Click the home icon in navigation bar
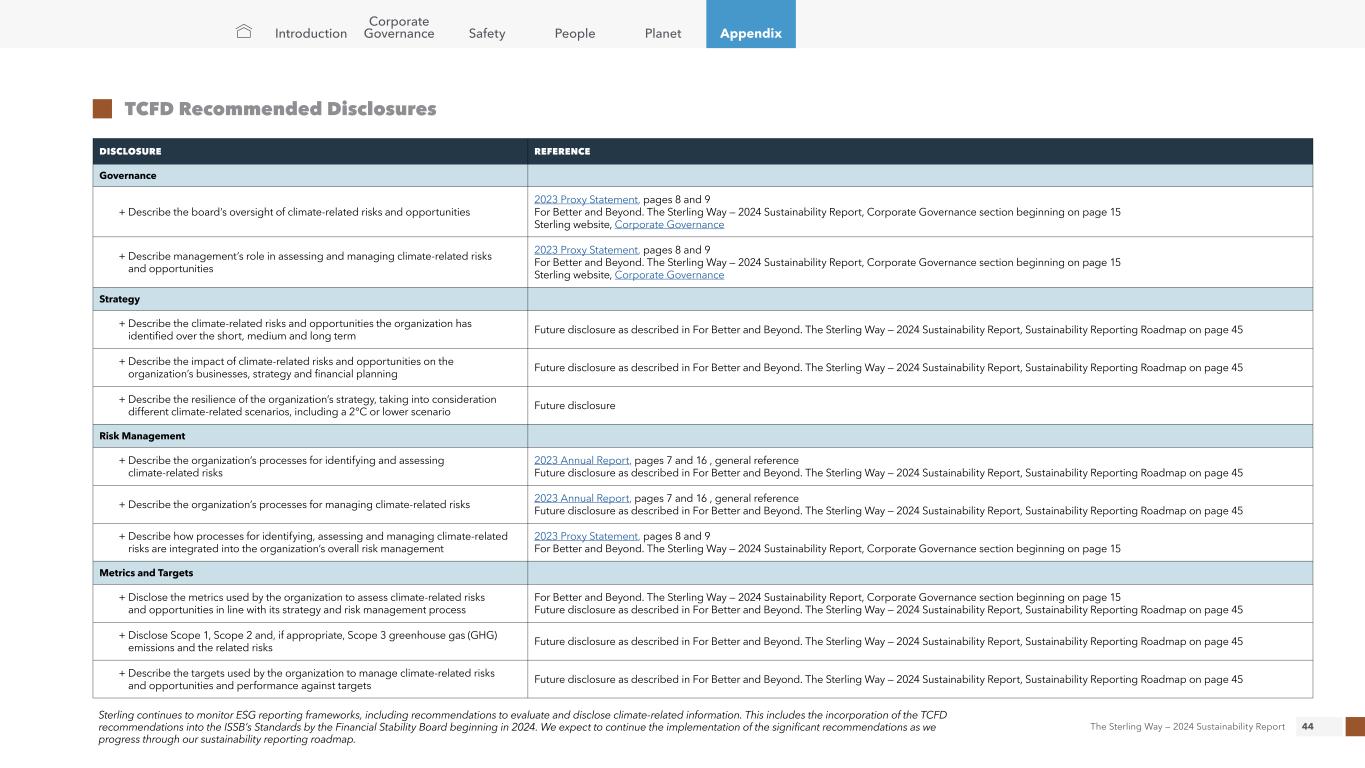The height and width of the screenshot is (768, 1365). click(243, 32)
